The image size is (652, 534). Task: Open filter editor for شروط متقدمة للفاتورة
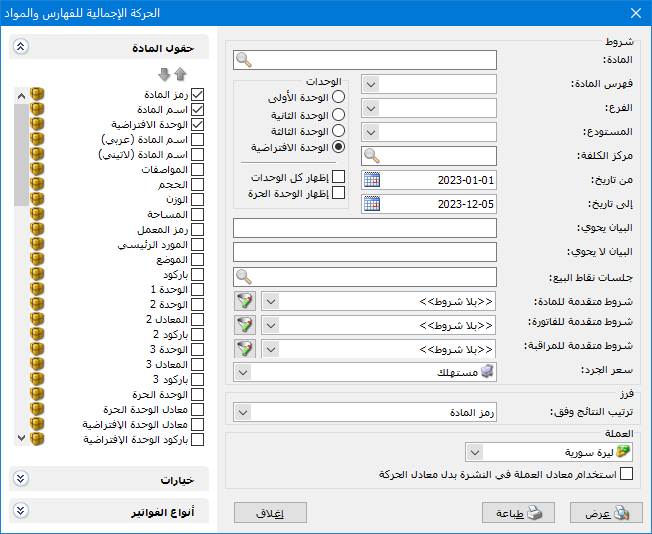click(x=245, y=325)
